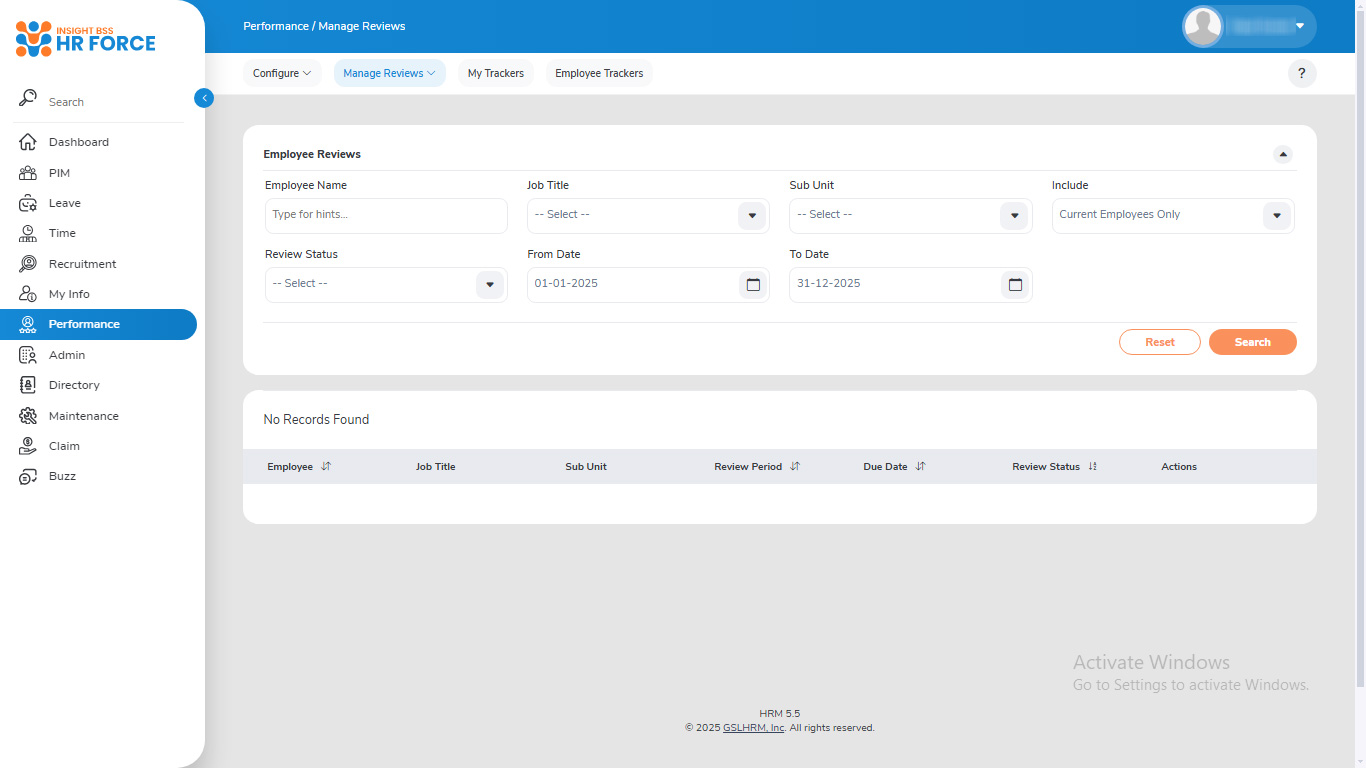Click the Maintenance gear icon
The height and width of the screenshot is (768, 1366).
(x=28, y=416)
